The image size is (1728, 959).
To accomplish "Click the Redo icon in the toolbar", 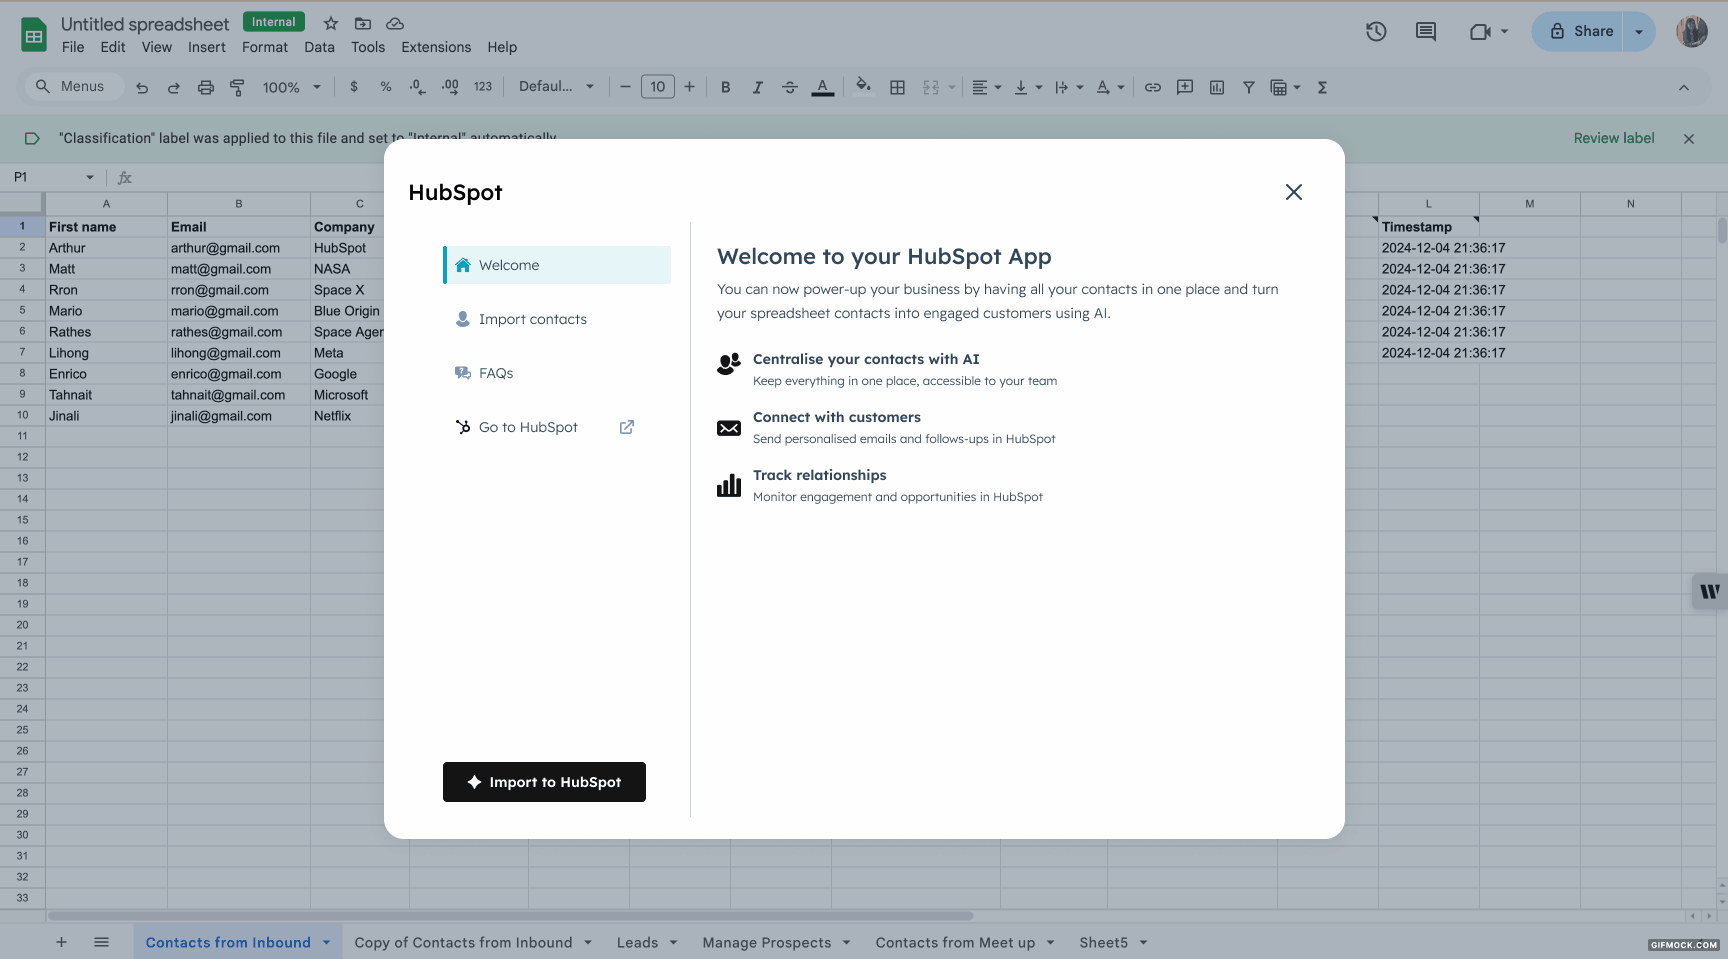I will point(174,87).
